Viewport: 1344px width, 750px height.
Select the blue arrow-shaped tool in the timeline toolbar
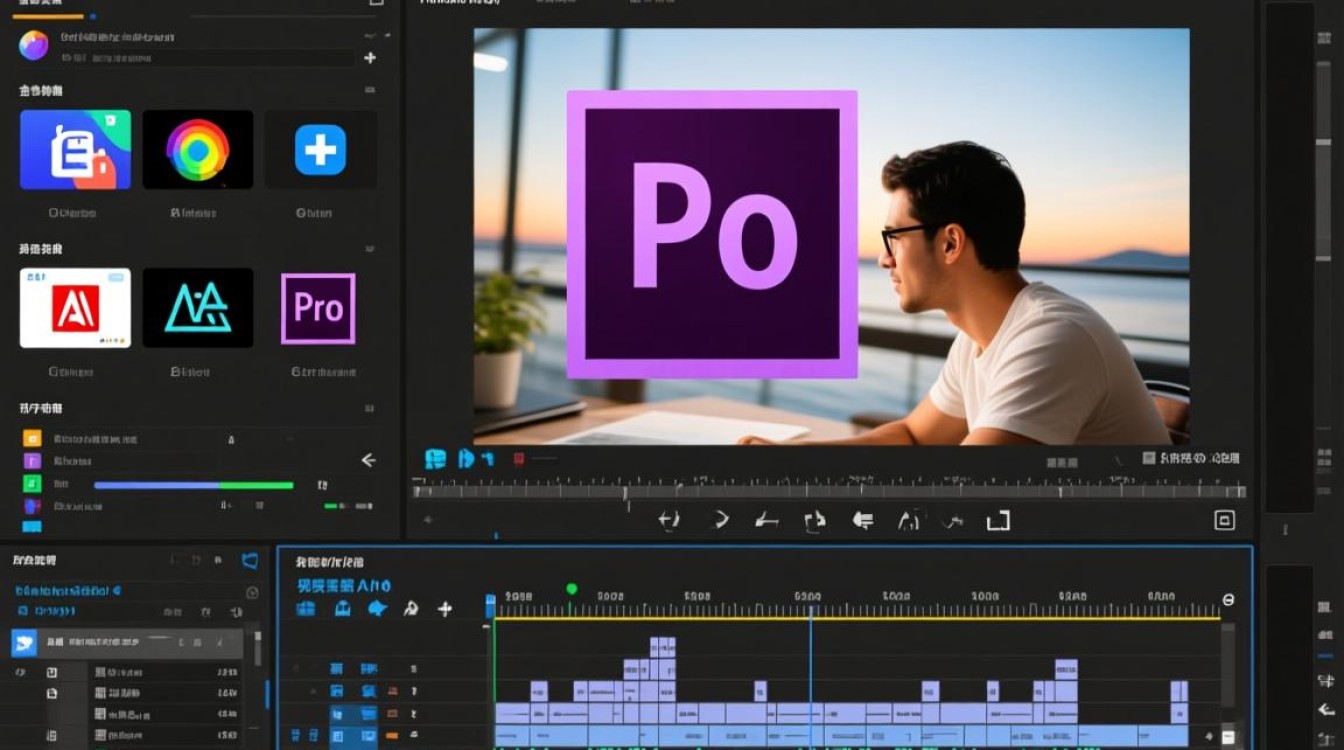pos(376,608)
